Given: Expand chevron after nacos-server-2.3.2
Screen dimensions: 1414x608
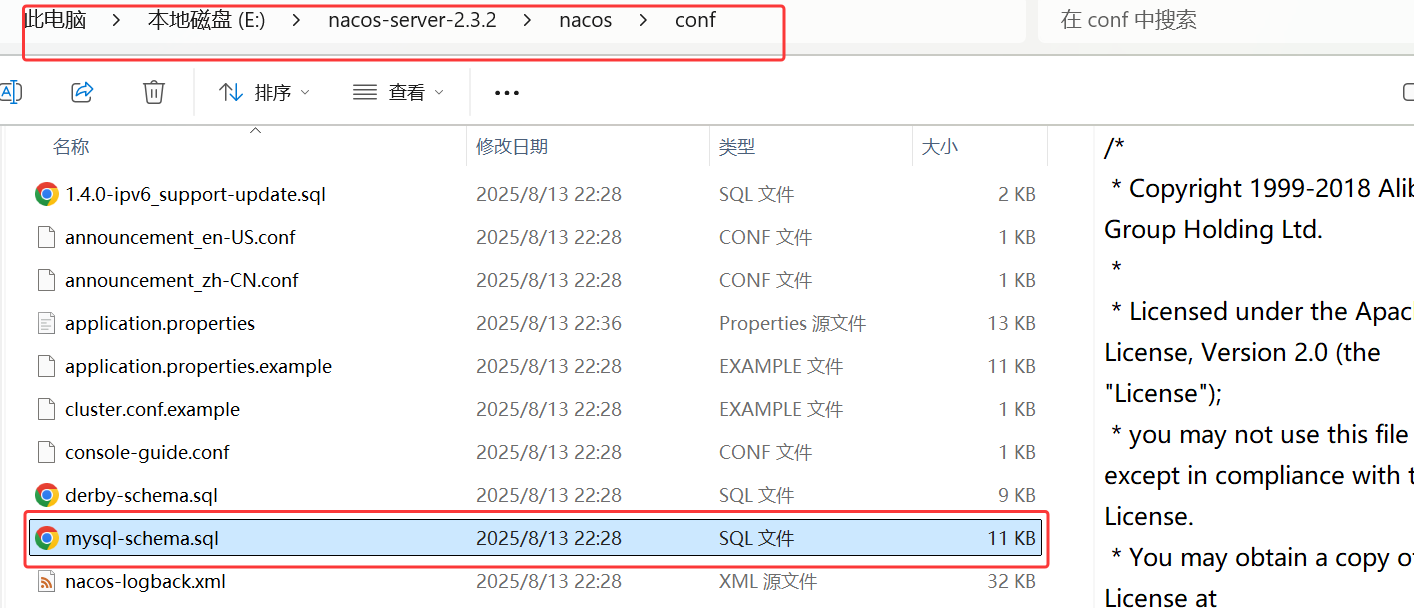Looking at the screenshot, I should 528,20.
